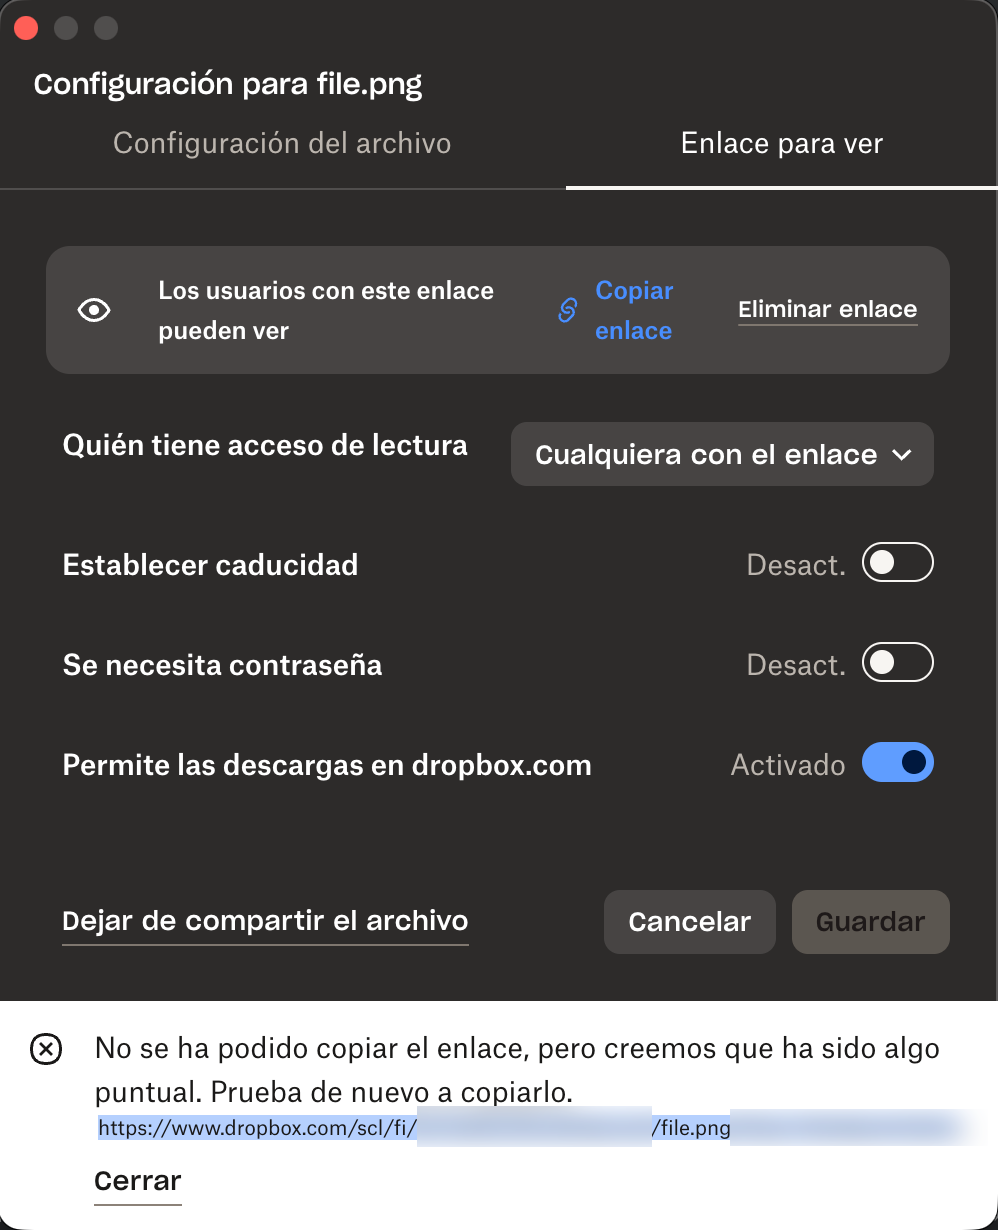Enable the Establecer caducidad toggle
This screenshot has height=1230, width=998.
(897, 563)
